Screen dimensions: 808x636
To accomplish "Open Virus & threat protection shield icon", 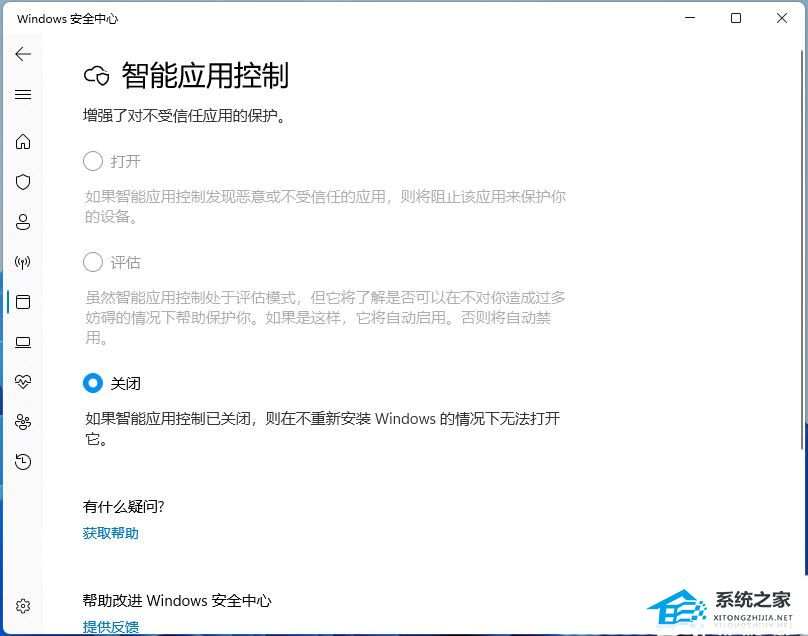I will pos(23,181).
